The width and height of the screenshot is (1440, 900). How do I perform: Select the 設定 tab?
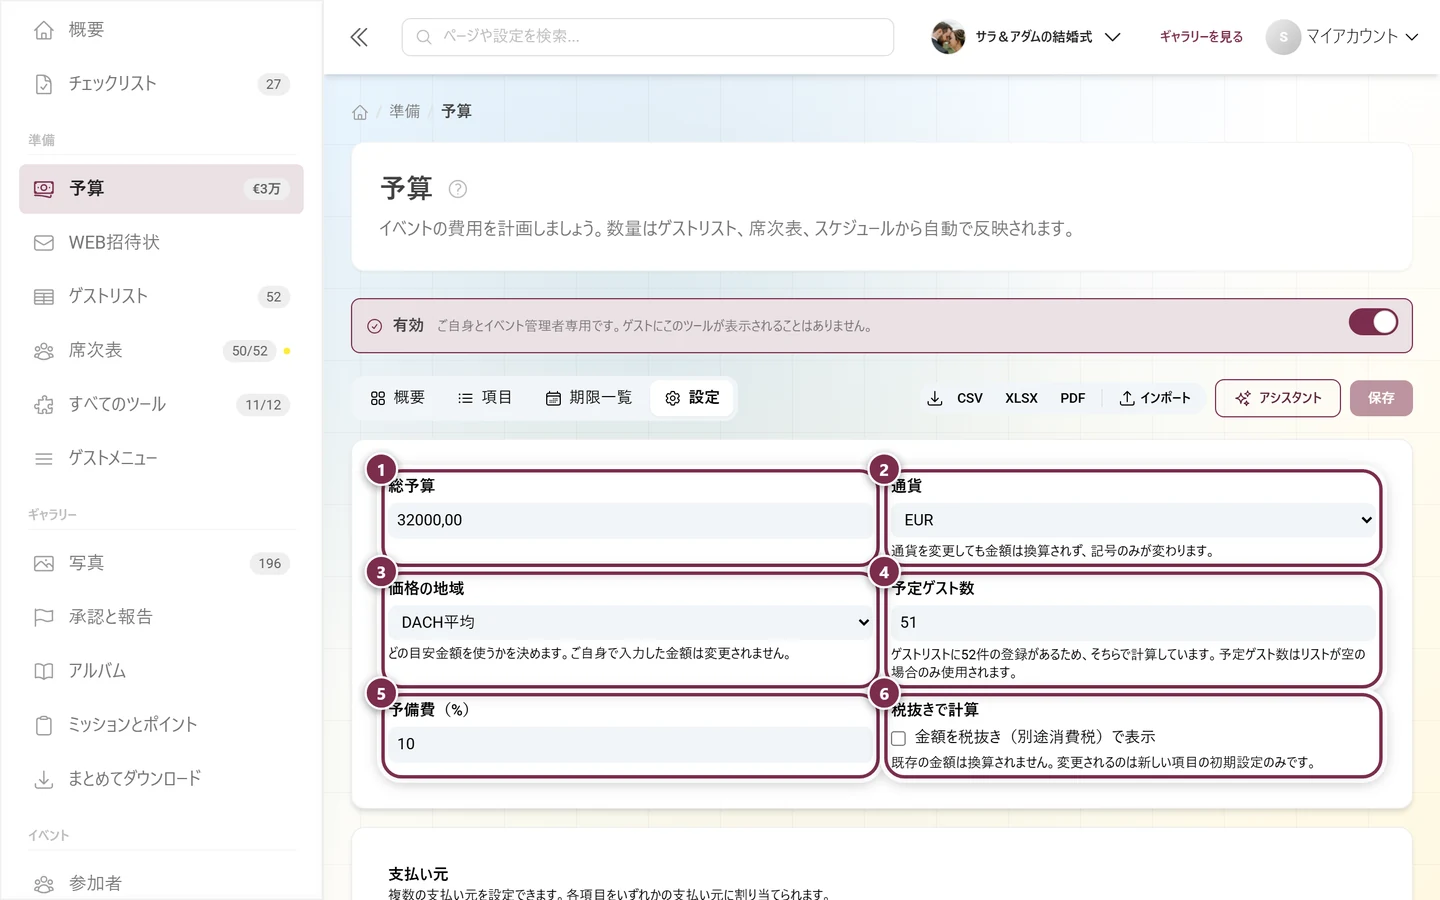[x=692, y=398]
